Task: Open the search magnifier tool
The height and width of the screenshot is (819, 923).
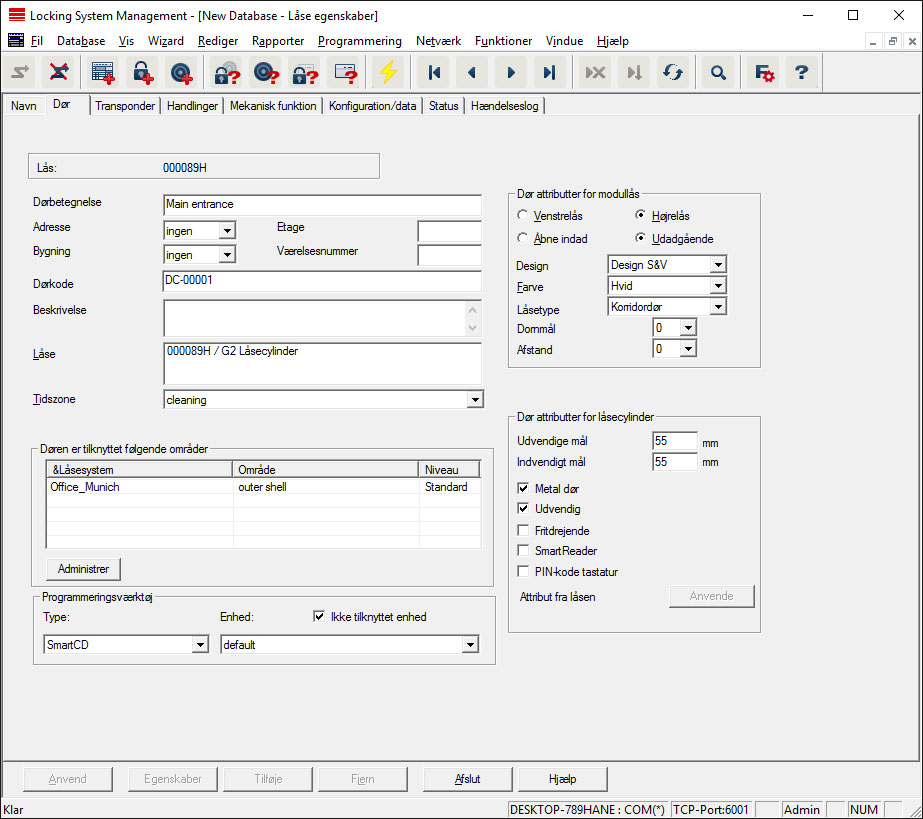Action: coord(717,73)
